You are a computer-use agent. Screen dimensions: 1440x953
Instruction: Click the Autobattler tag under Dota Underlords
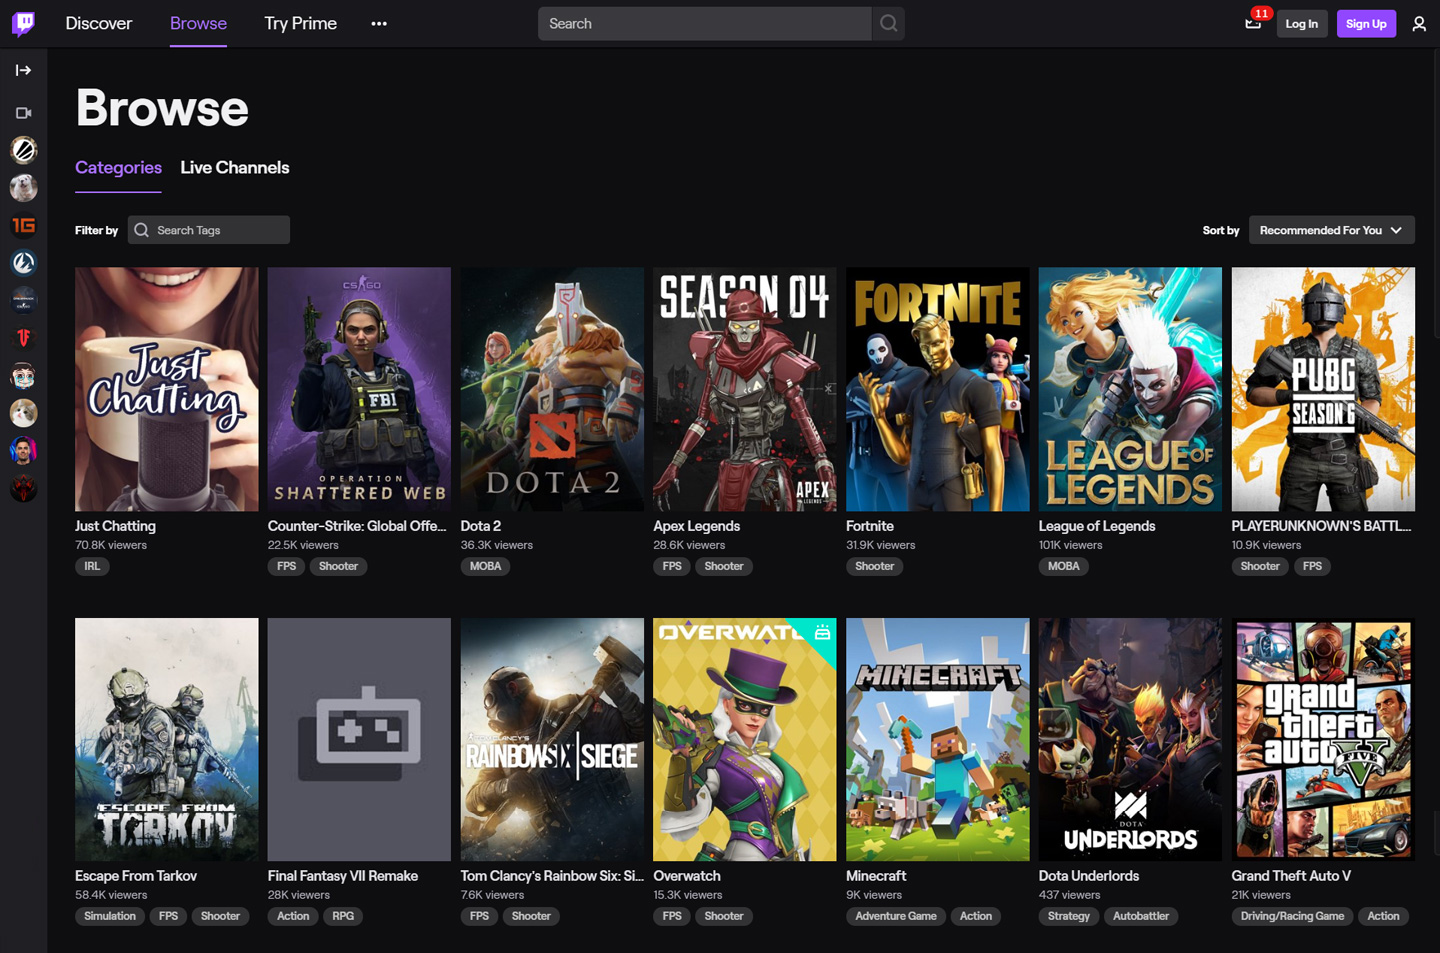(1141, 916)
